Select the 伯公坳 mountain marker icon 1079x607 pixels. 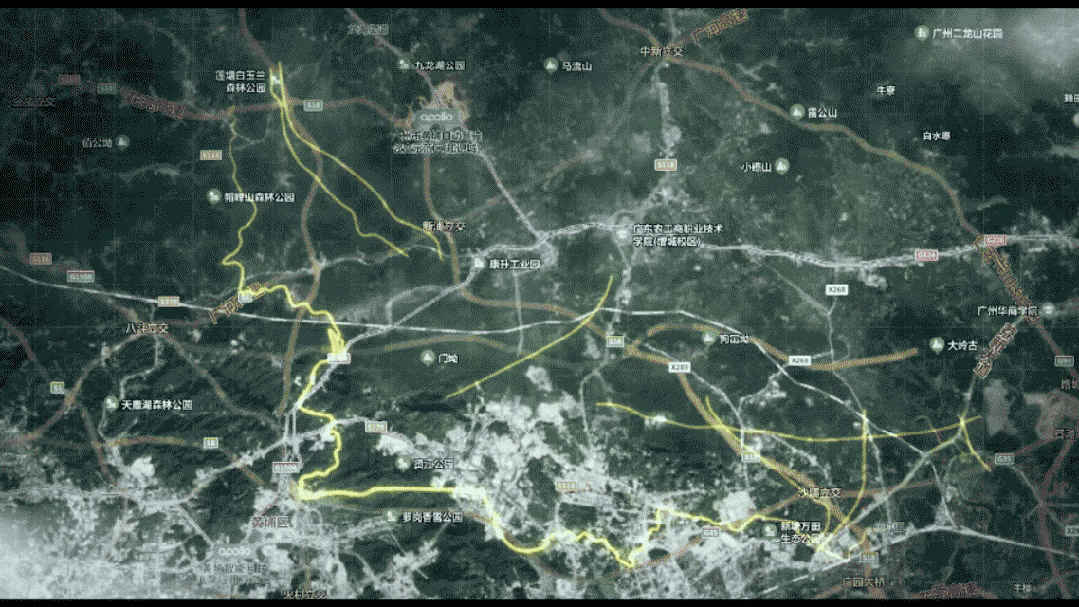coord(122,142)
